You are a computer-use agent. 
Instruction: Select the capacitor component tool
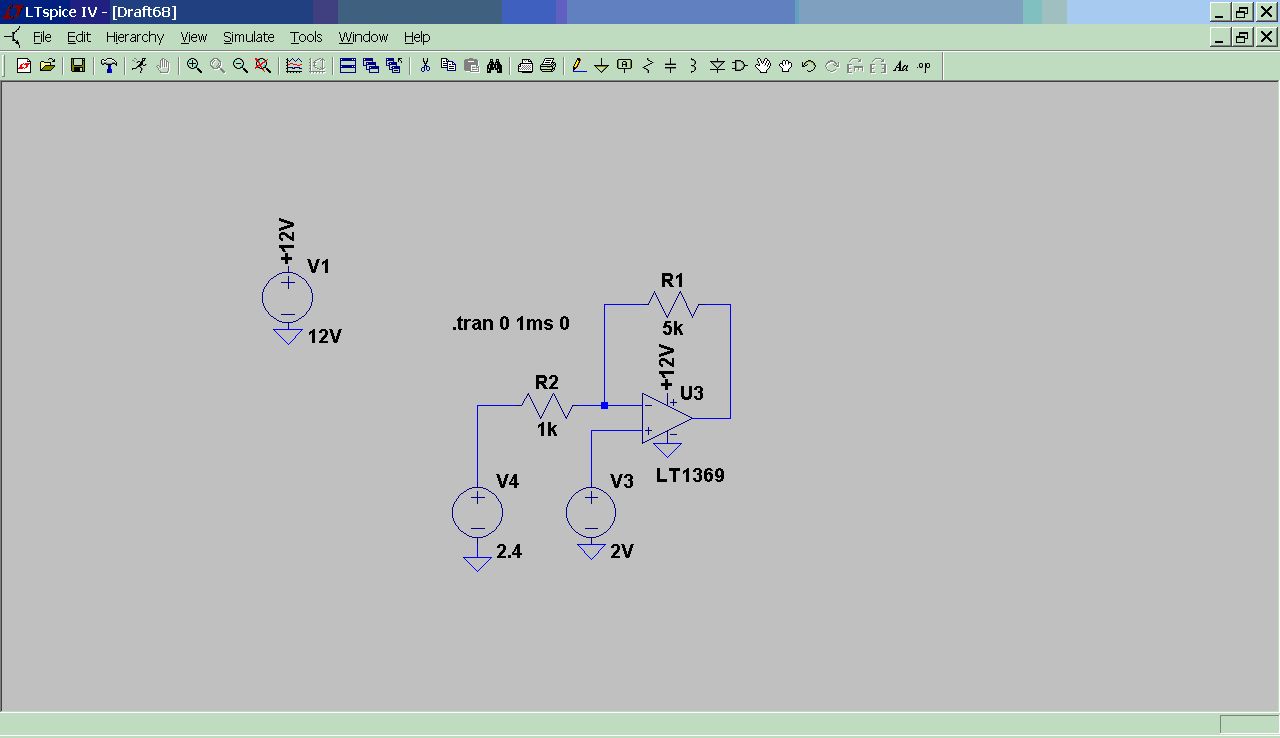click(x=671, y=66)
